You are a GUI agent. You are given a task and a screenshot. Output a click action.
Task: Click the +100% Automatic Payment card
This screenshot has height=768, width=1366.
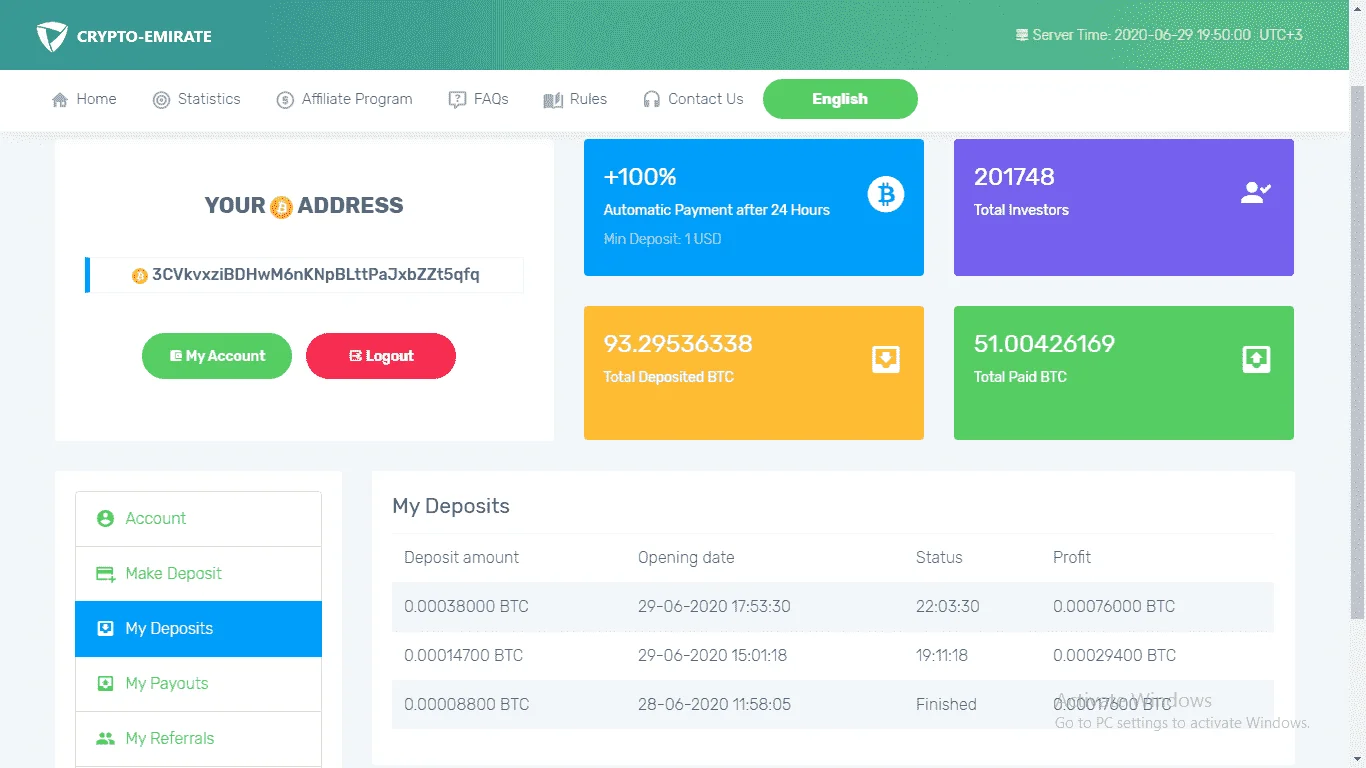[x=754, y=208]
